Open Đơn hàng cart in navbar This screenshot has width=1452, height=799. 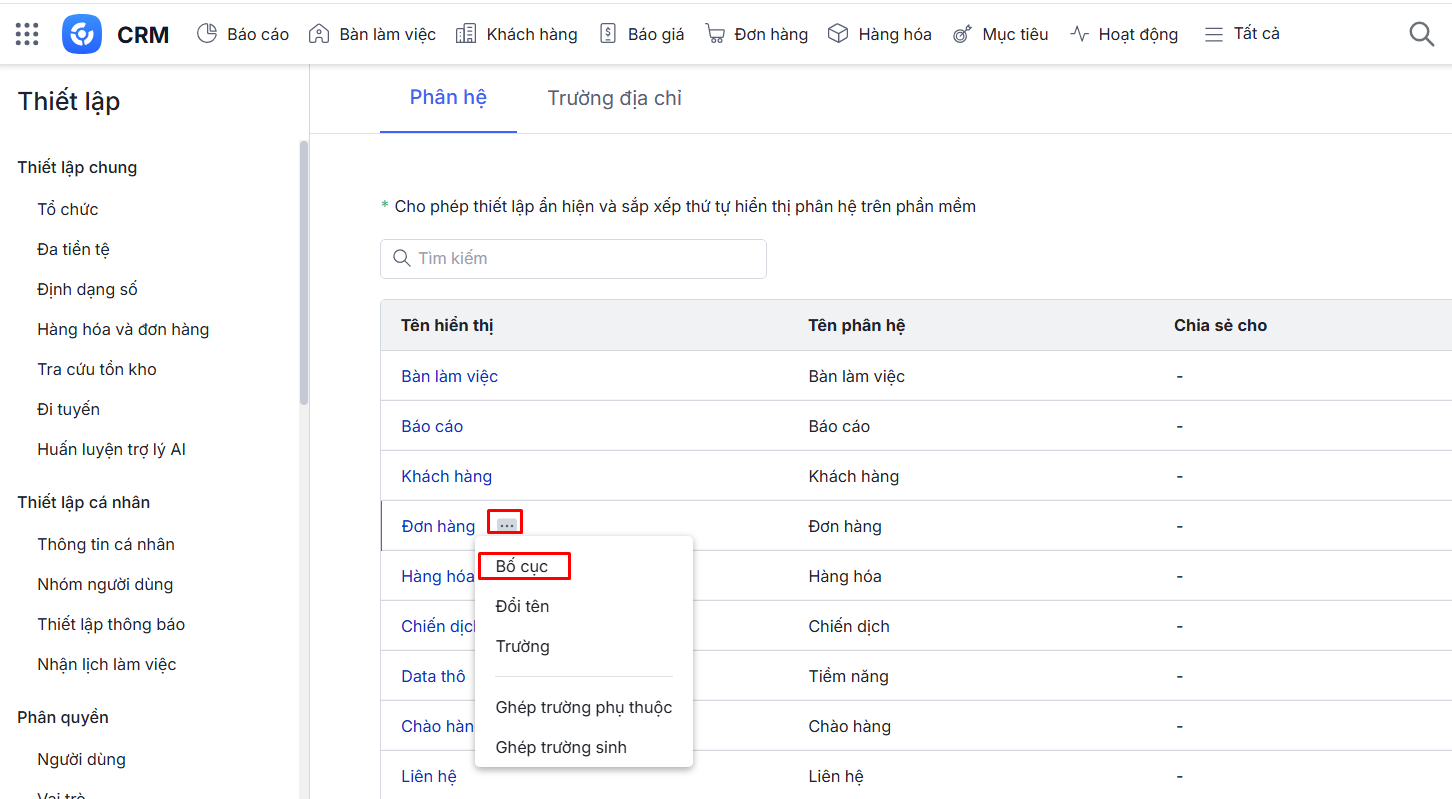[x=756, y=34]
